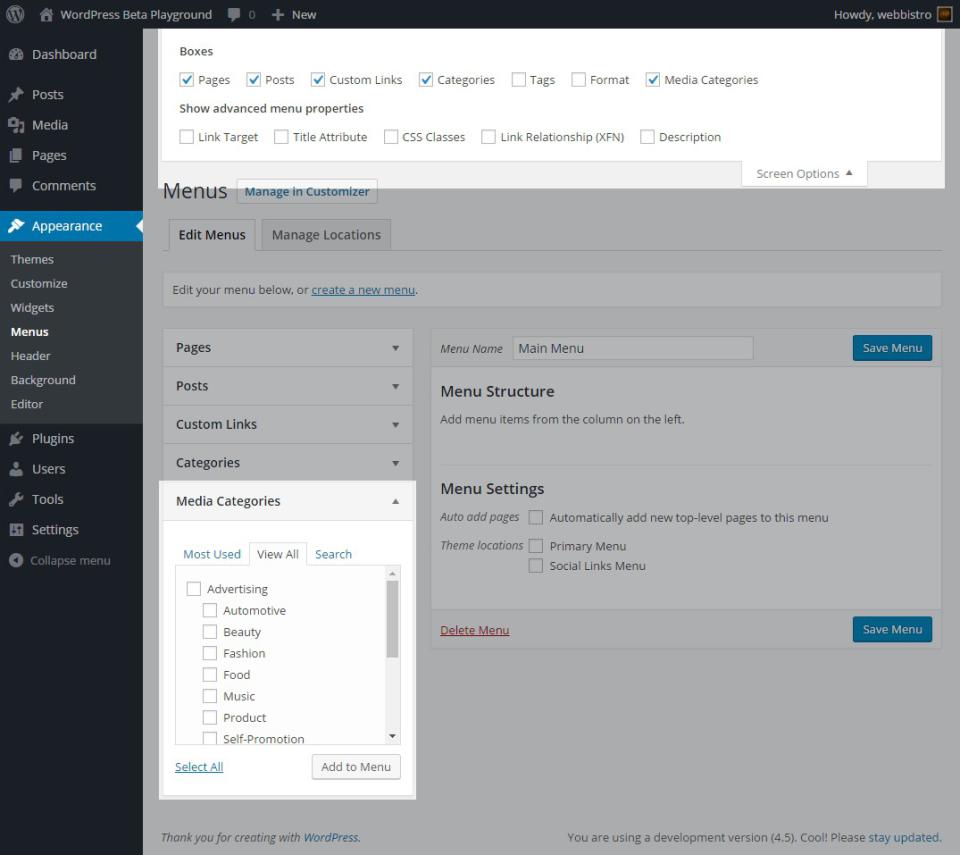Click the Posts pushpin icon in sidebar

(16, 95)
